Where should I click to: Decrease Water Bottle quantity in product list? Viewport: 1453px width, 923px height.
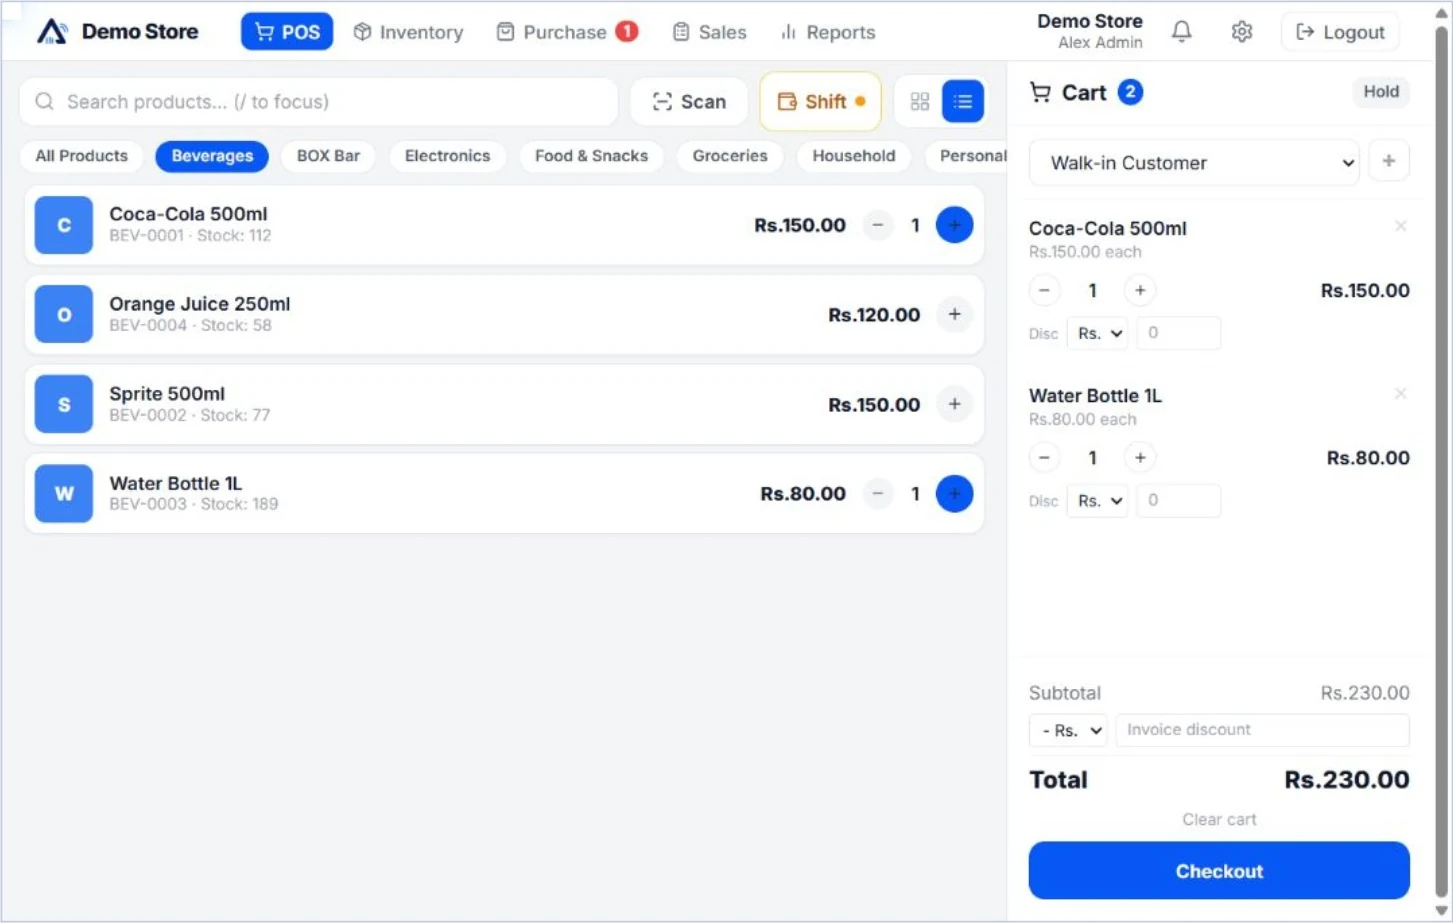point(878,493)
